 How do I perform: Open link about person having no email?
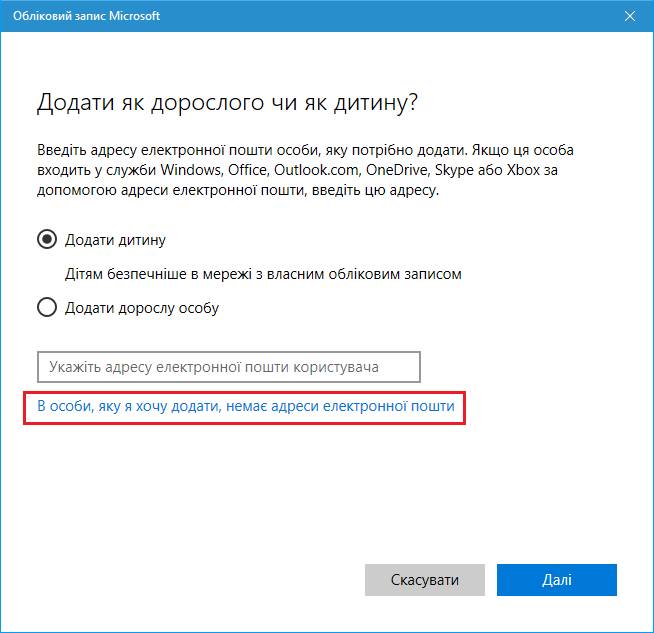(x=246, y=406)
